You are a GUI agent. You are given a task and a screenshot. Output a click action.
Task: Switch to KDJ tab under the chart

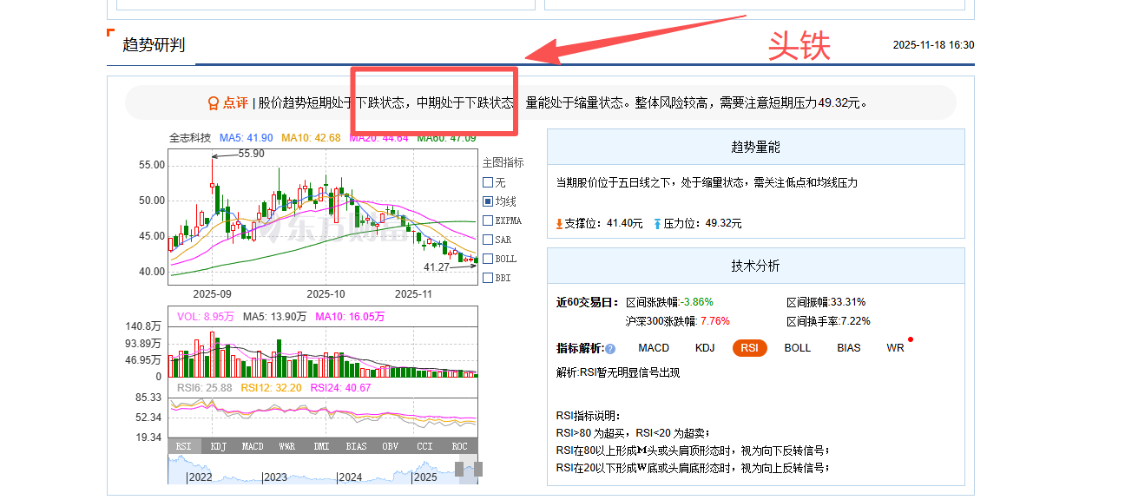pyautogui.click(x=219, y=446)
